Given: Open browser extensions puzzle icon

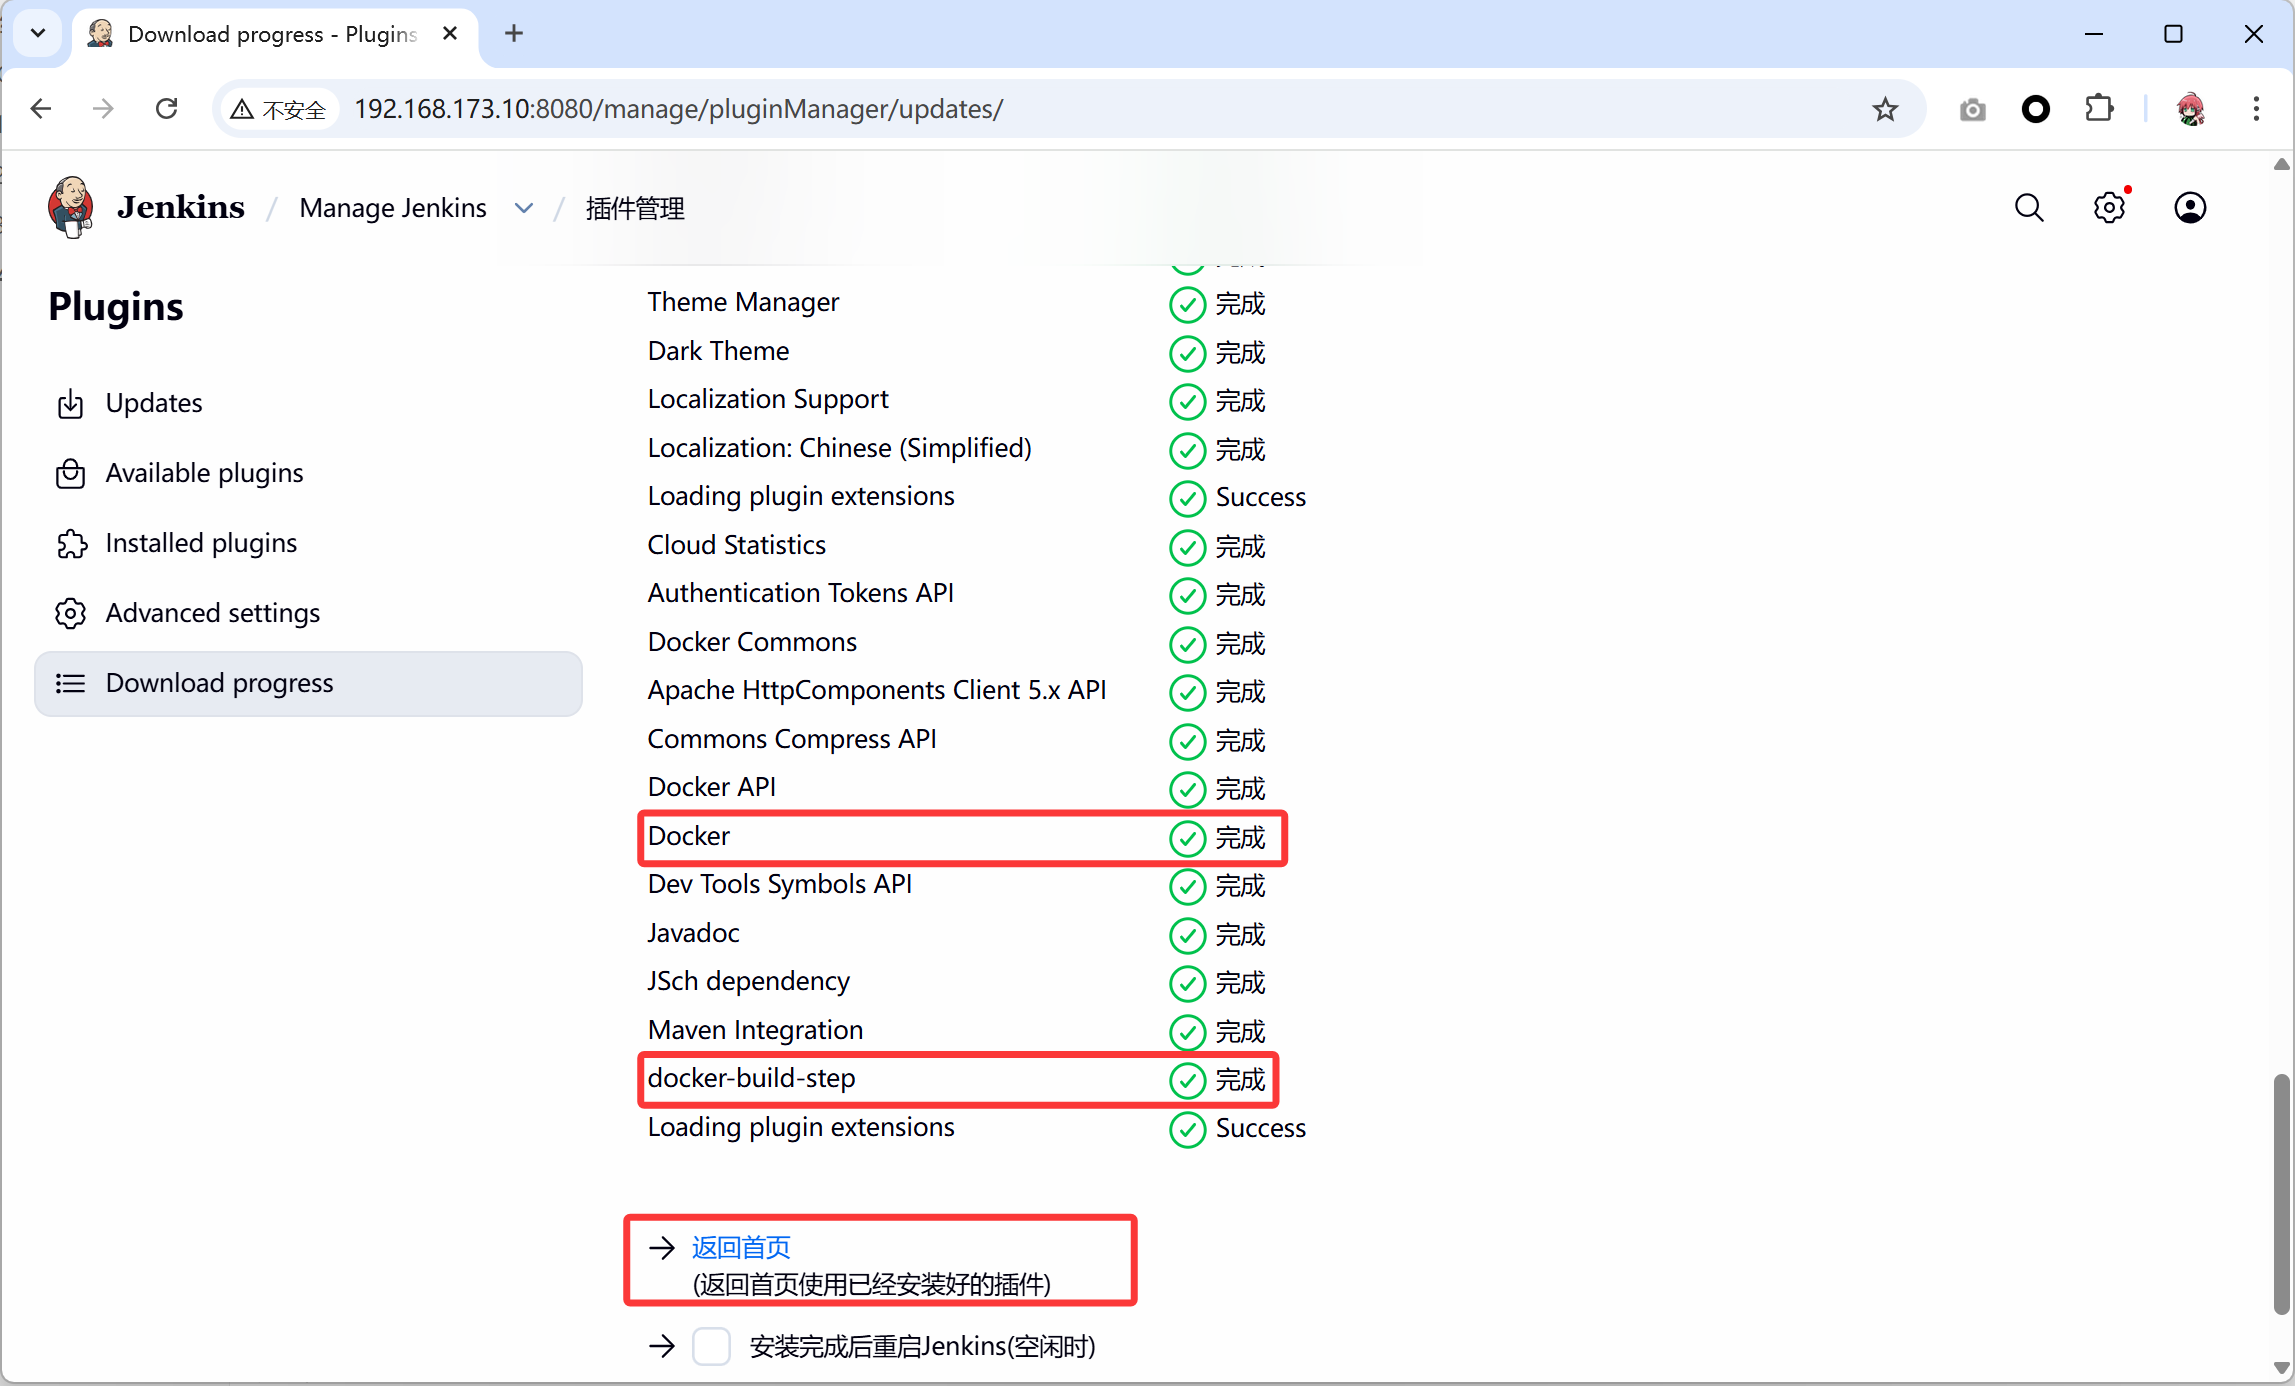Looking at the screenshot, I should click(2099, 109).
